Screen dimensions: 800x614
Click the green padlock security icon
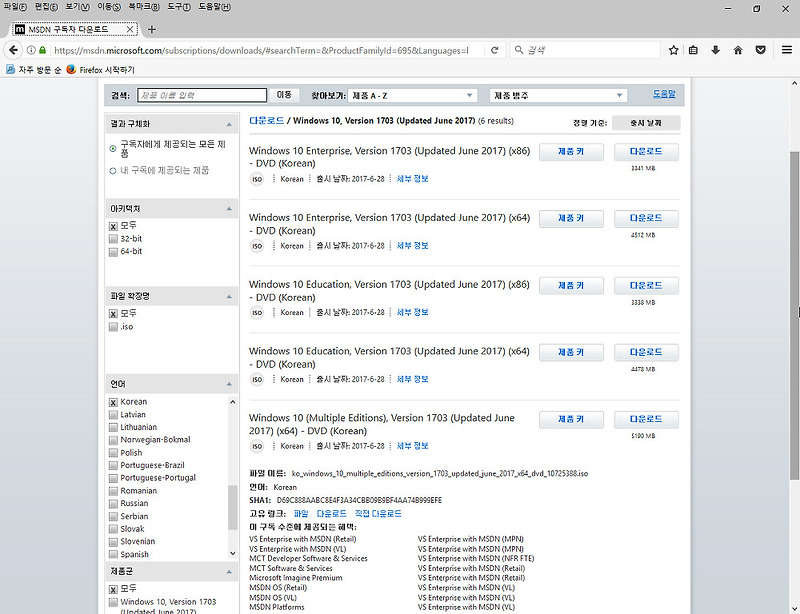pos(42,50)
